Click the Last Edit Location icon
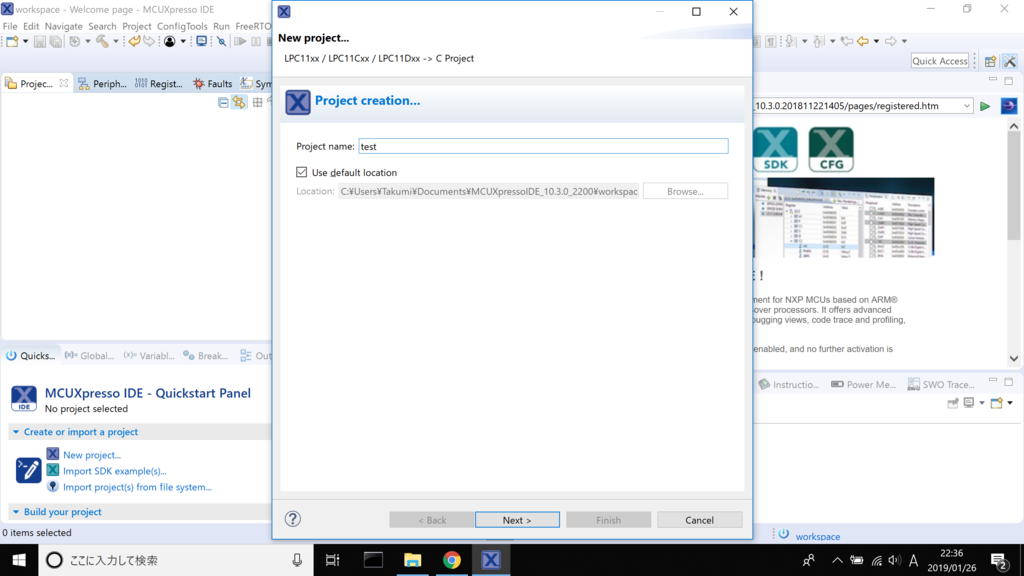This screenshot has height=576, width=1024. (847, 41)
